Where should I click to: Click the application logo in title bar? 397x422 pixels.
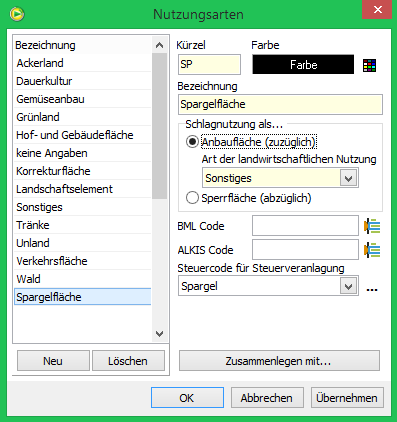click(17, 14)
